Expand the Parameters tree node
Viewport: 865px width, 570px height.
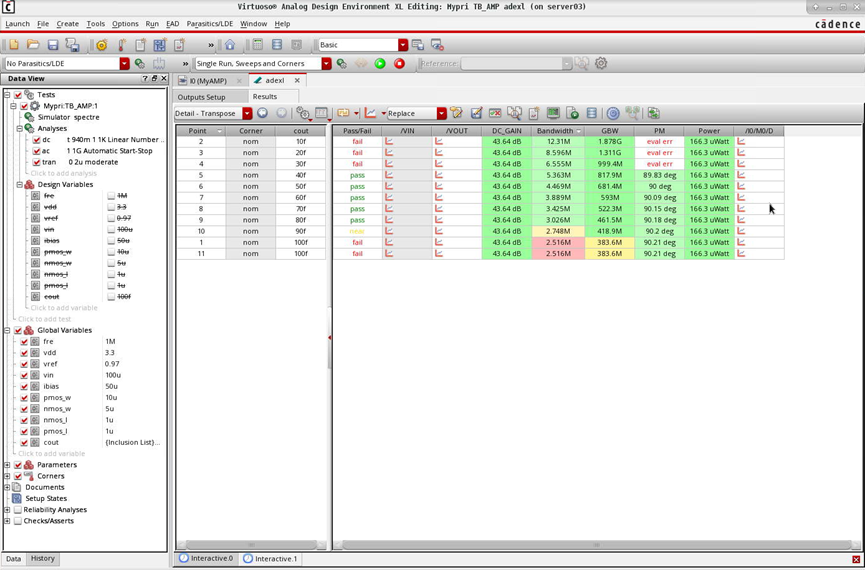tap(7, 465)
